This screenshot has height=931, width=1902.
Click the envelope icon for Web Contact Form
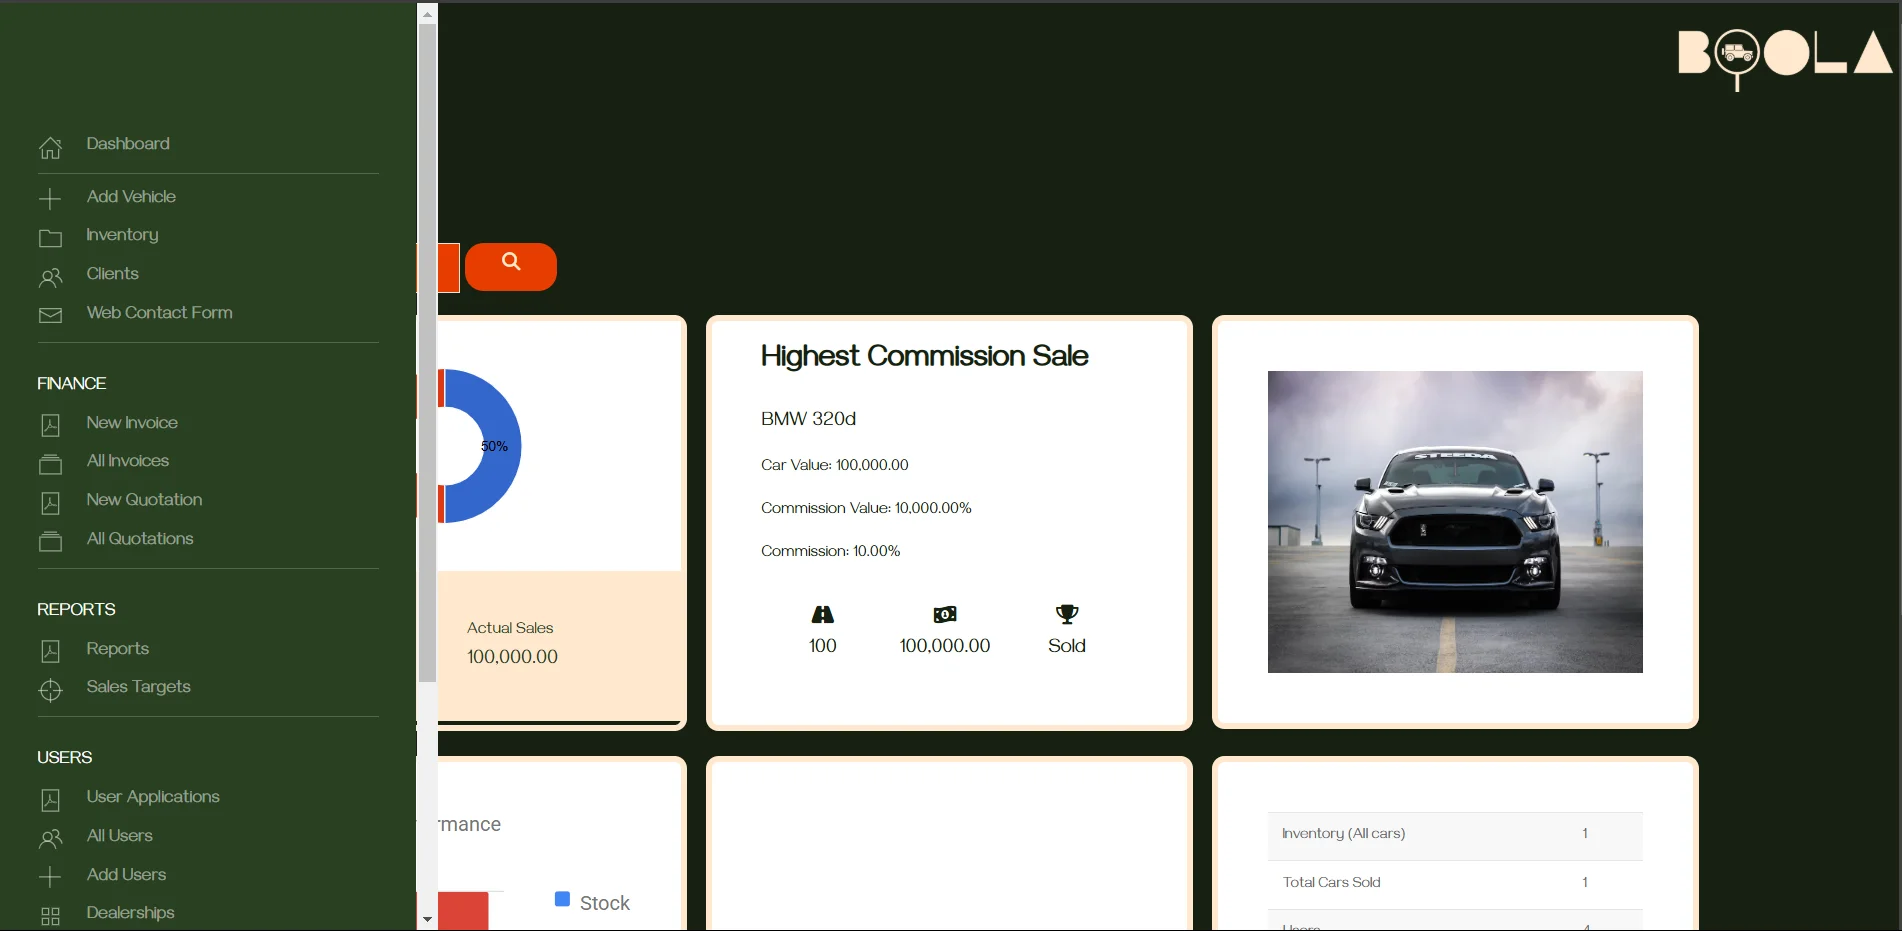point(50,315)
